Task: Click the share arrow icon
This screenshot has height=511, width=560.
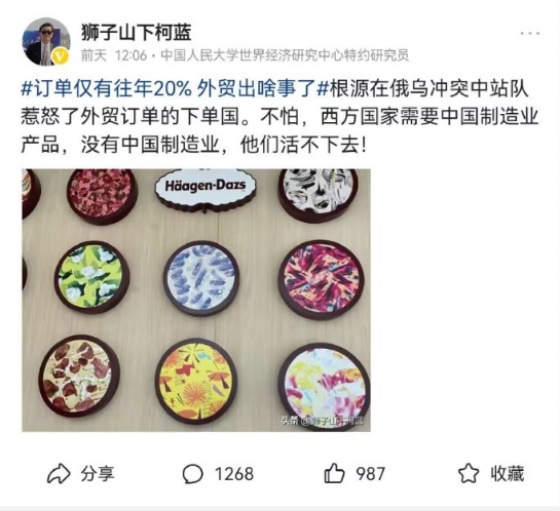Action: click(x=59, y=474)
